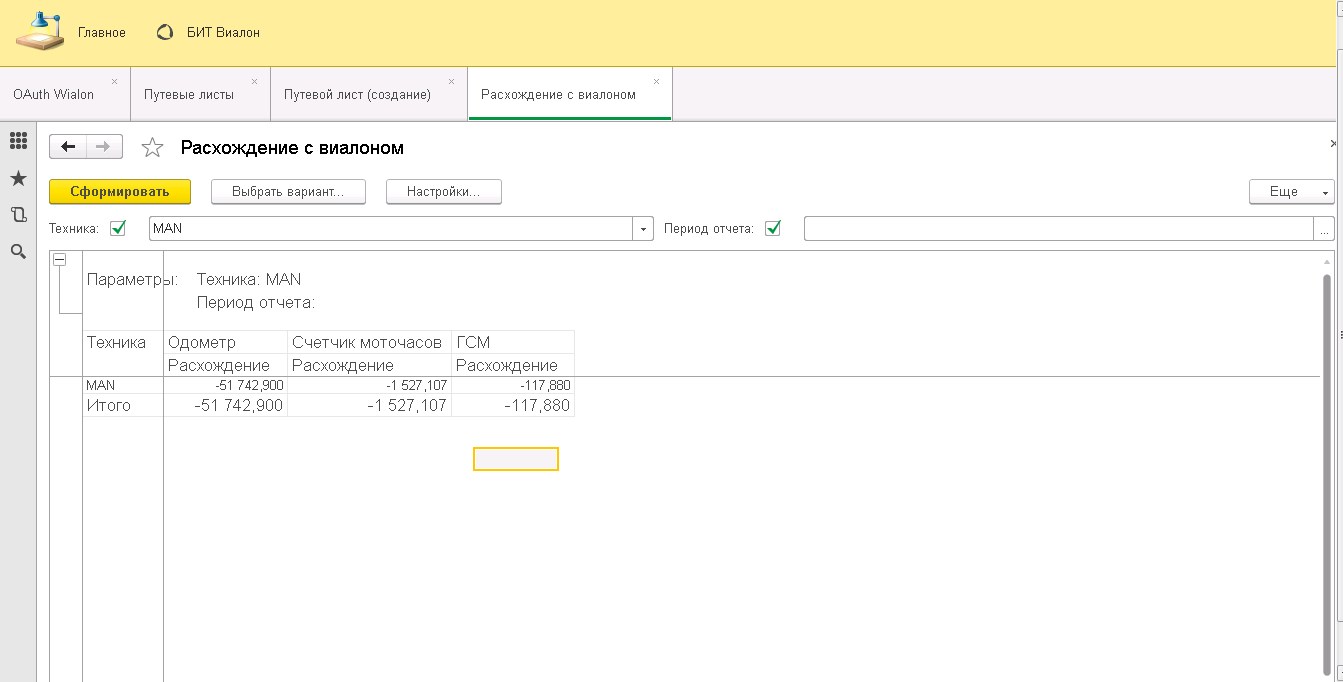Click the Search magnifier icon
Screen dimensions: 1343x682
(x=18, y=252)
